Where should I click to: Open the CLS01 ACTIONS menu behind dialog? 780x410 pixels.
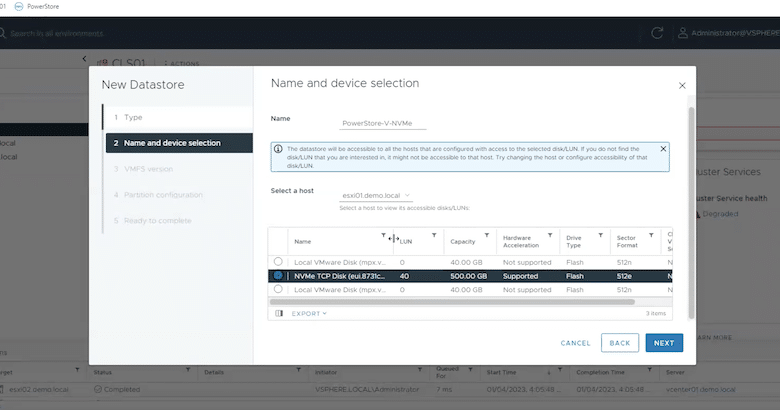(182, 63)
